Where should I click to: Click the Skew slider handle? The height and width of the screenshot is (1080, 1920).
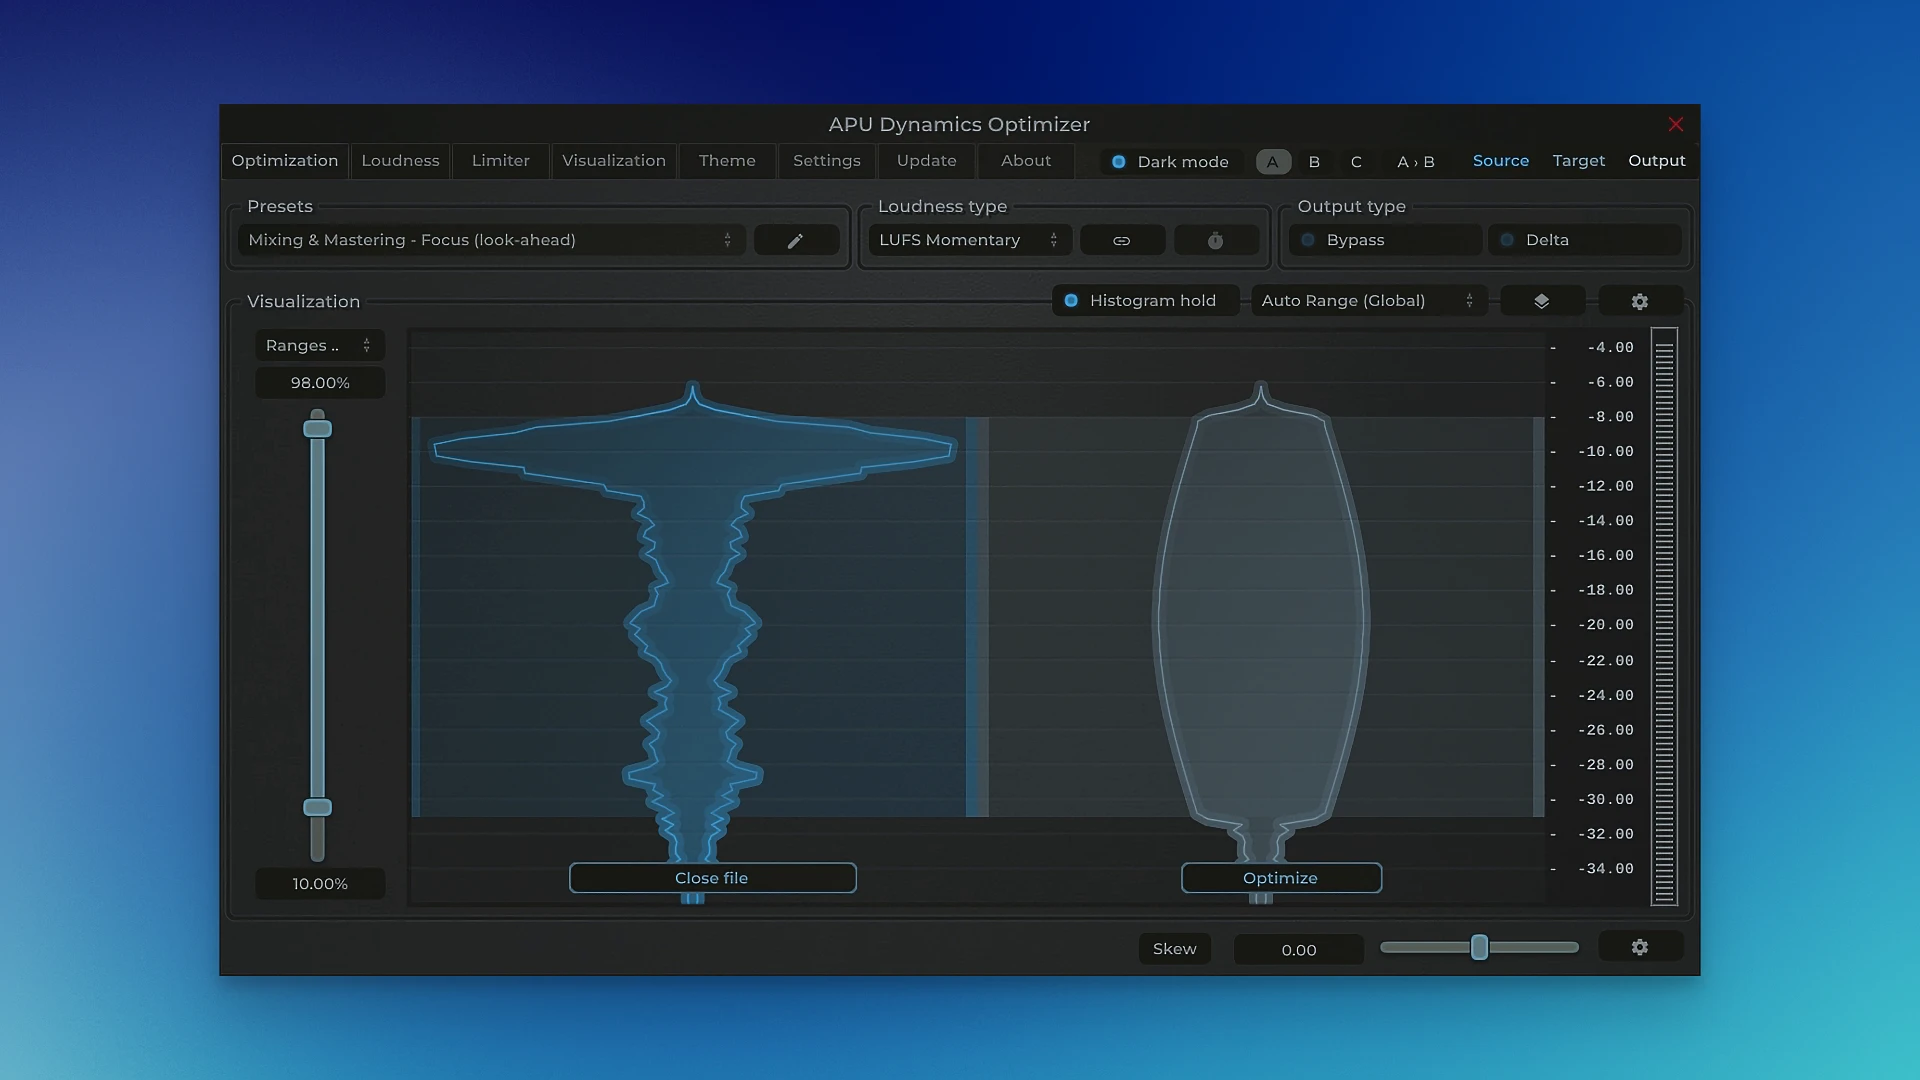point(1479,947)
